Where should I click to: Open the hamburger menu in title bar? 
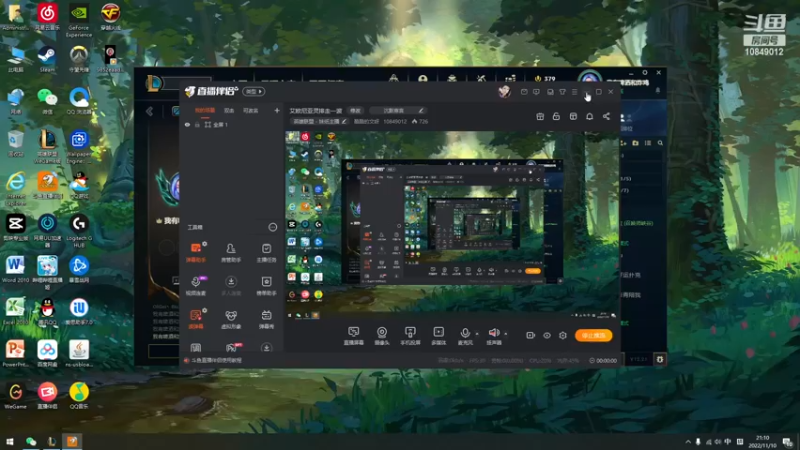tap(574, 92)
